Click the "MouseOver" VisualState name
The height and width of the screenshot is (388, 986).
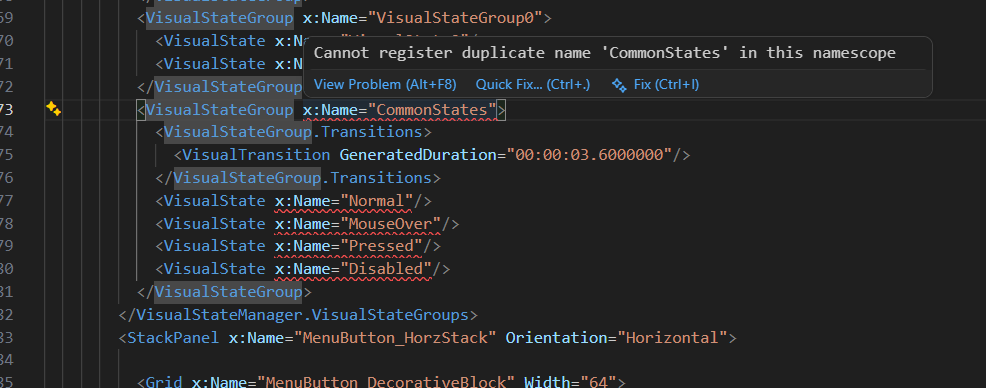[391, 224]
